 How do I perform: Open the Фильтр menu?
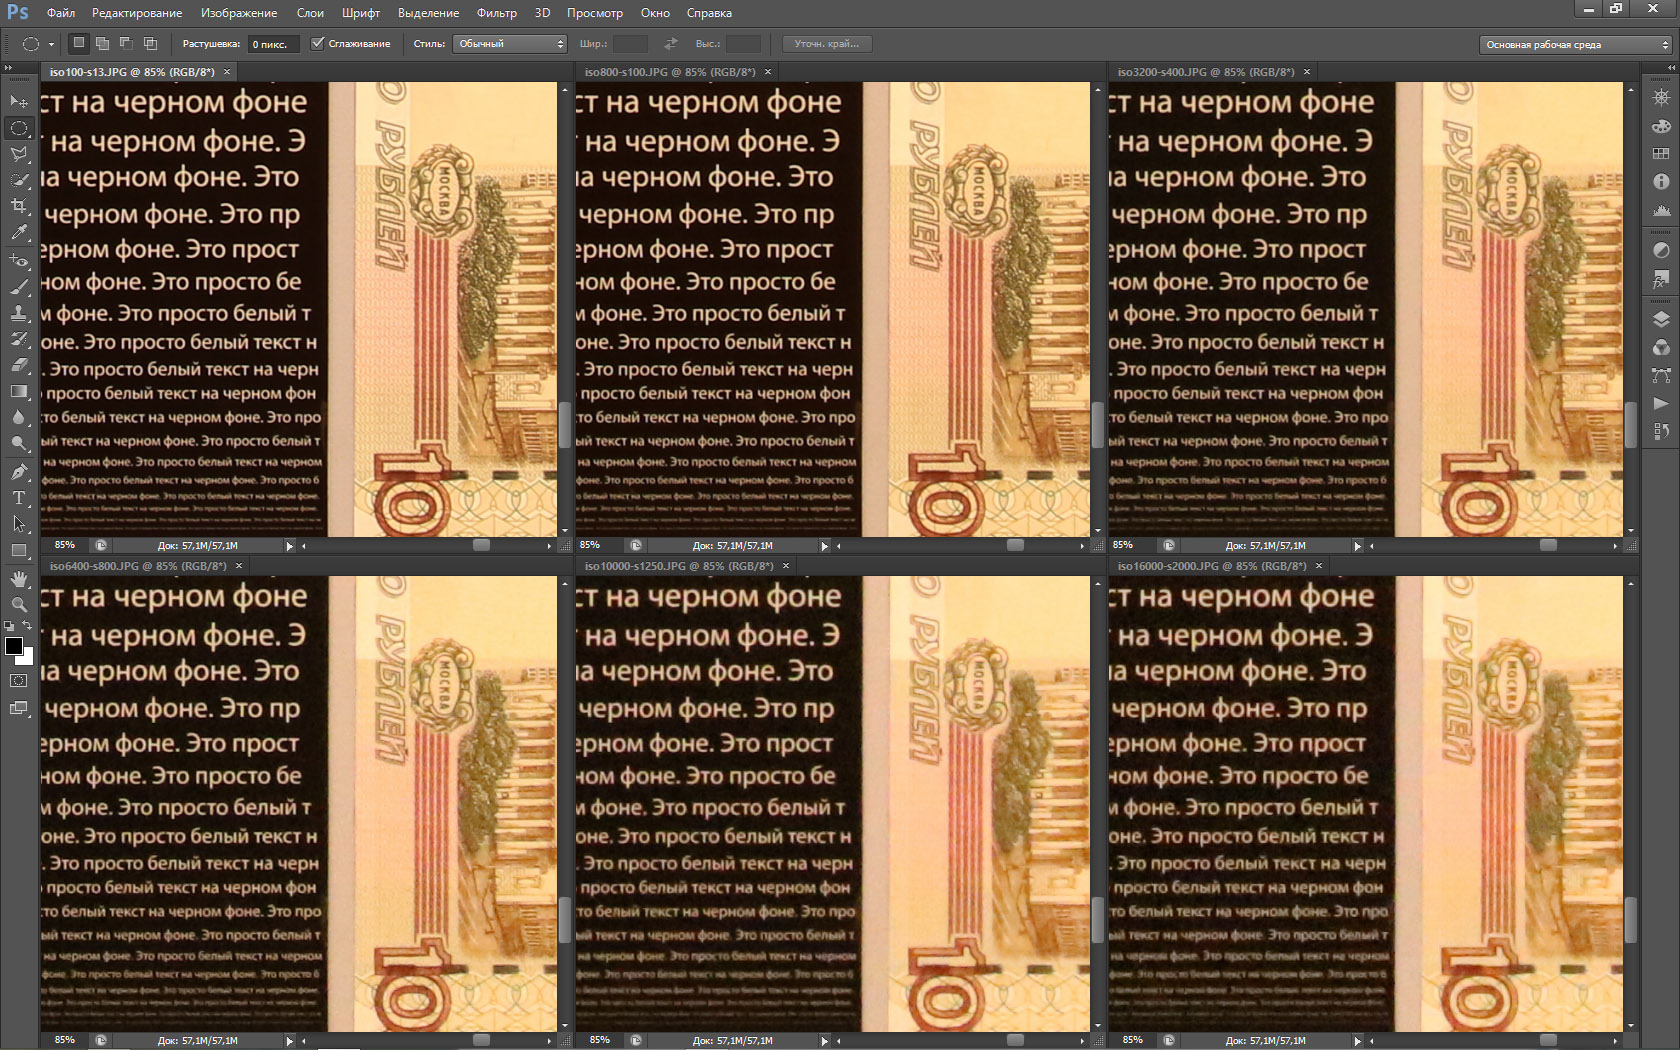pyautogui.click(x=497, y=13)
